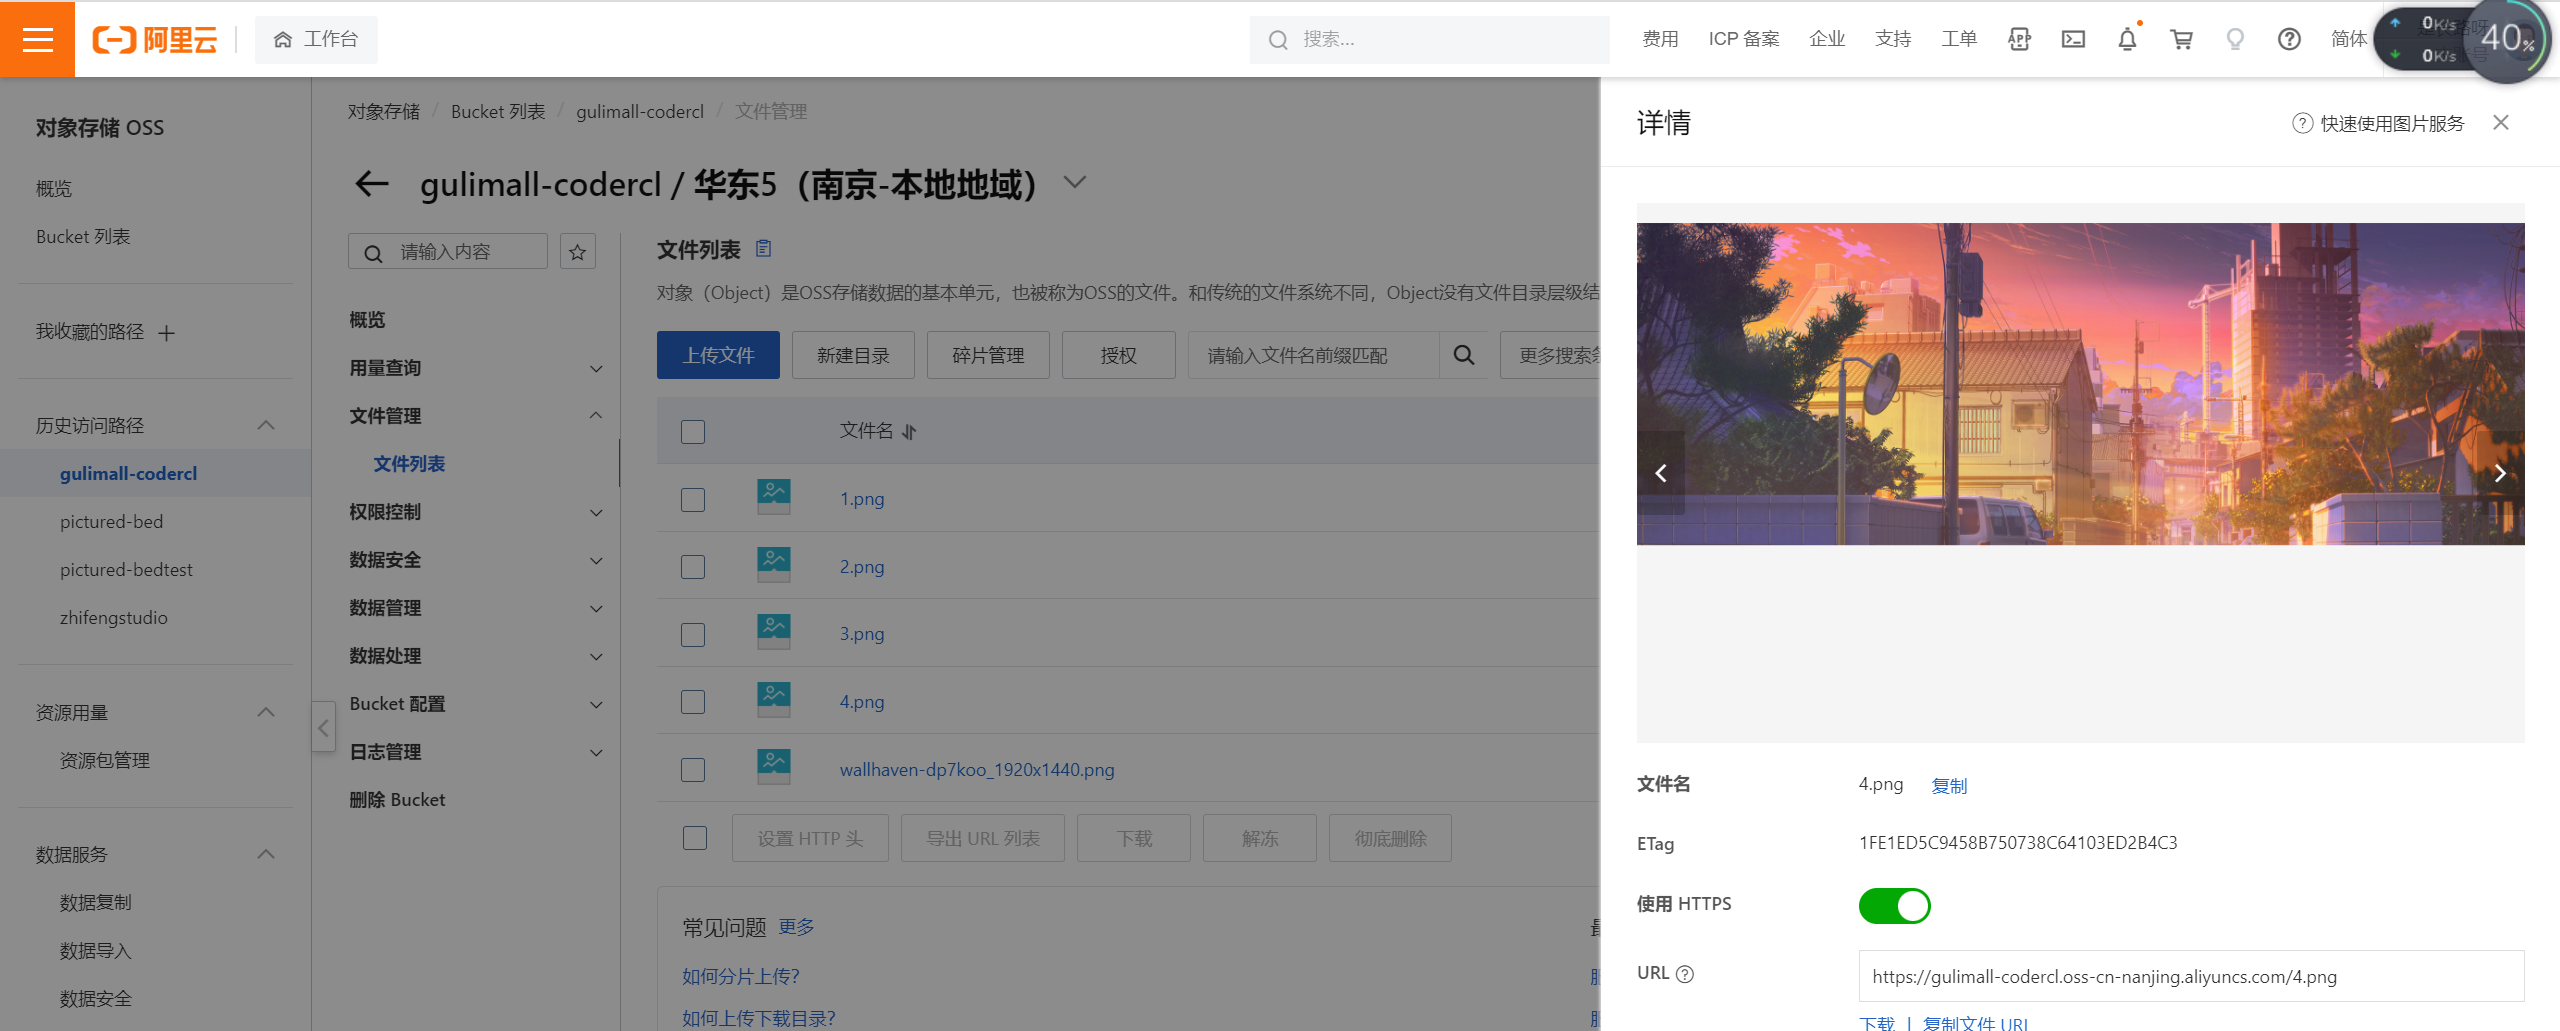Open the 工作台 workbench button

click(316, 39)
